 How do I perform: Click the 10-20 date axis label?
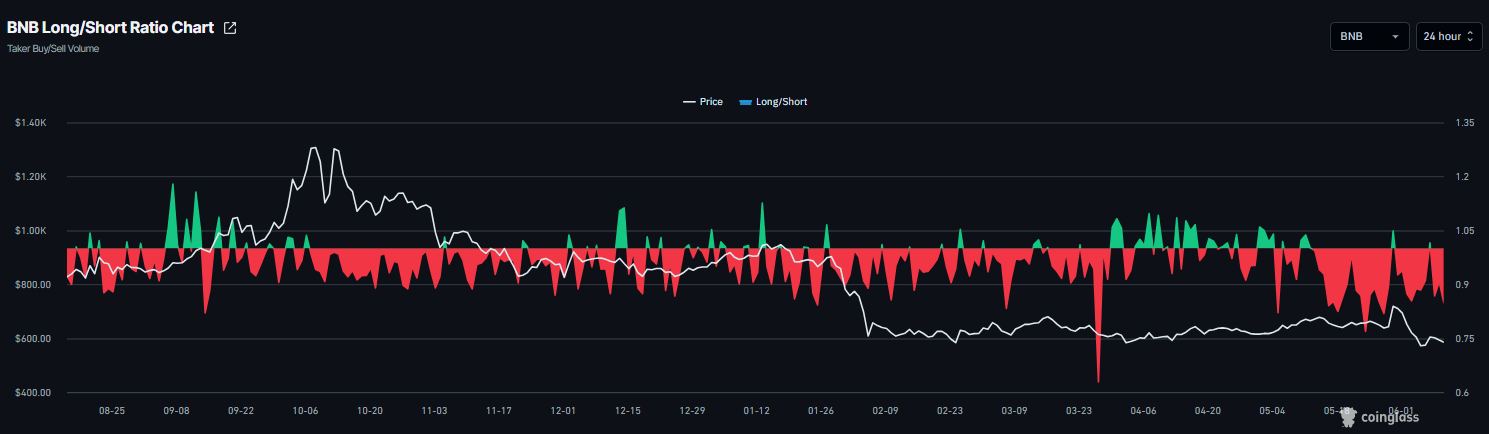[x=370, y=411]
